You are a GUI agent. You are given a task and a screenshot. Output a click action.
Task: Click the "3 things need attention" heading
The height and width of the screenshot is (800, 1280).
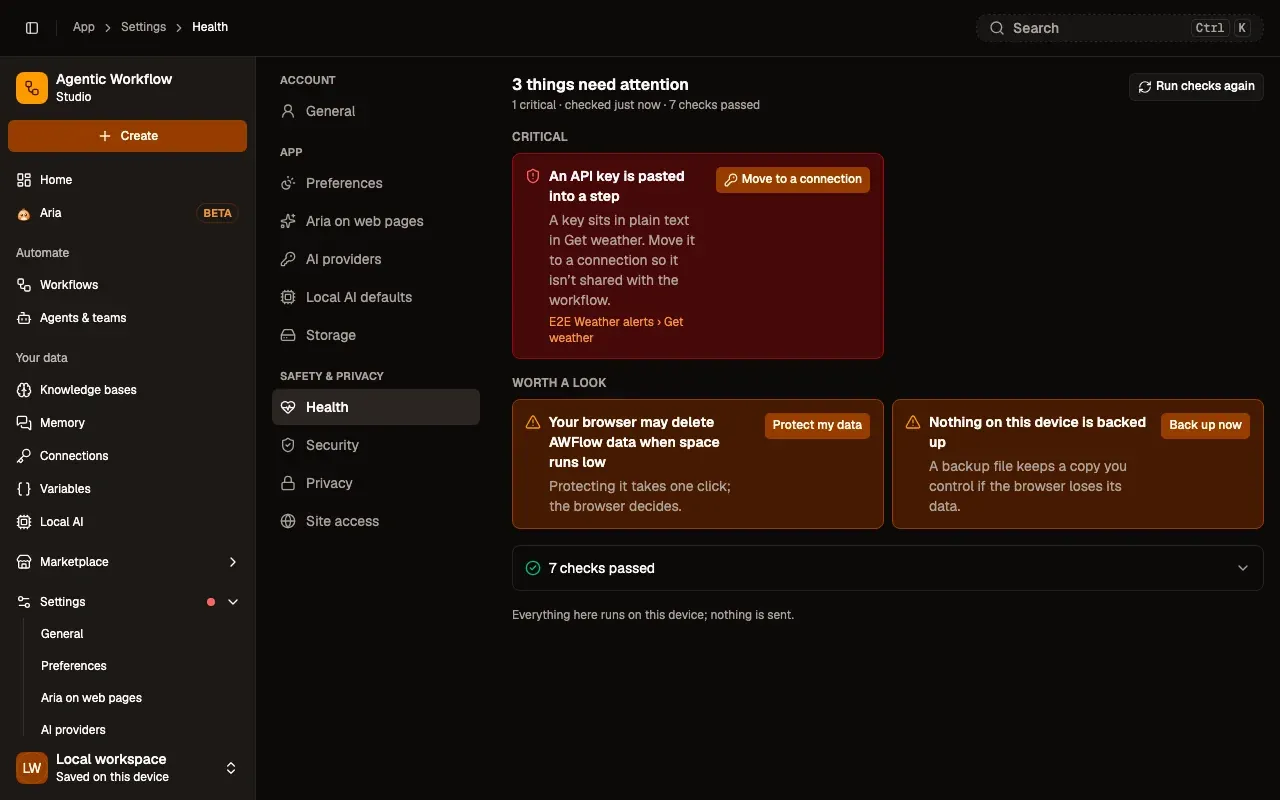click(600, 85)
